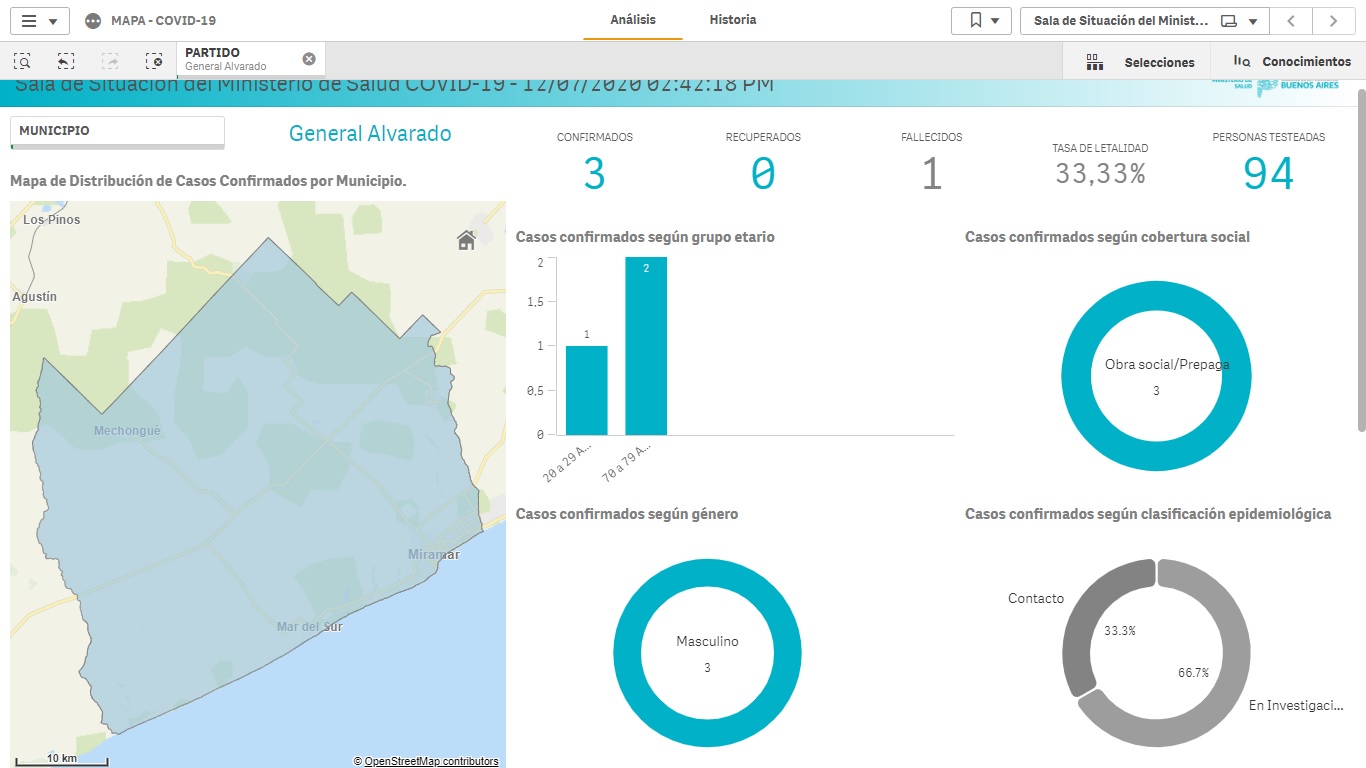Expand the MUNICIPIO filter pane
The height and width of the screenshot is (768, 1366).
coord(116,131)
